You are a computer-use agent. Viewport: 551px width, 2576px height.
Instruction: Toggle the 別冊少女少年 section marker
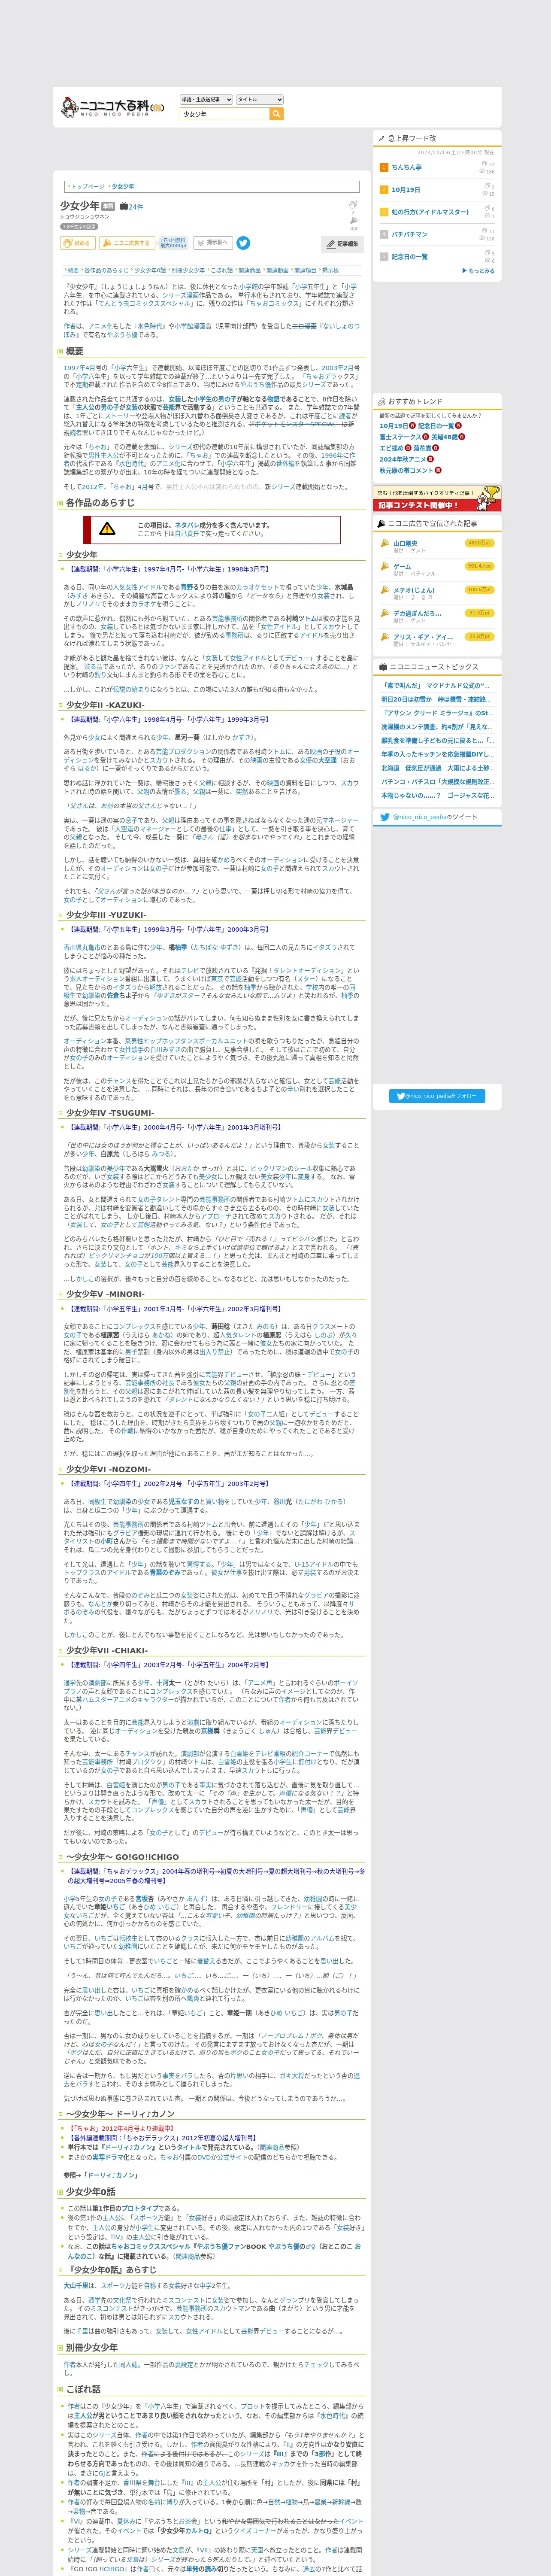click(60, 2348)
